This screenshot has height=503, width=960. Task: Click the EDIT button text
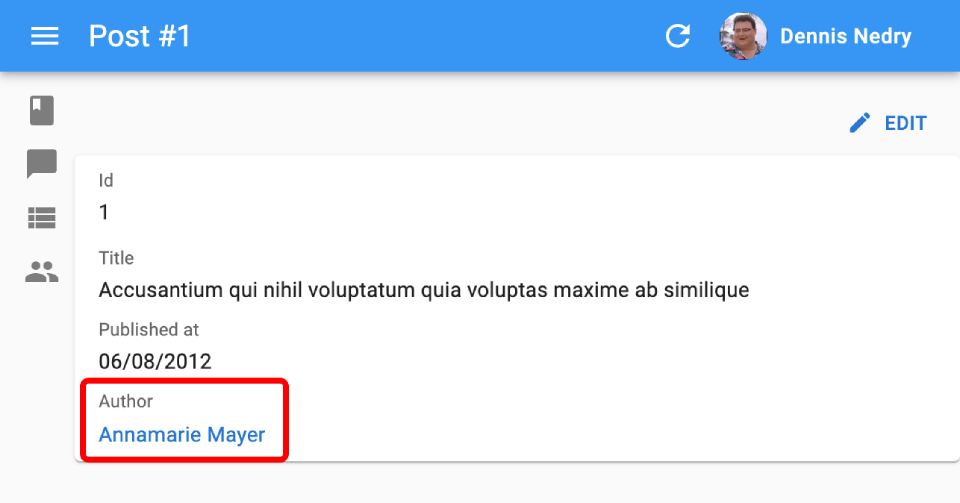[906, 123]
